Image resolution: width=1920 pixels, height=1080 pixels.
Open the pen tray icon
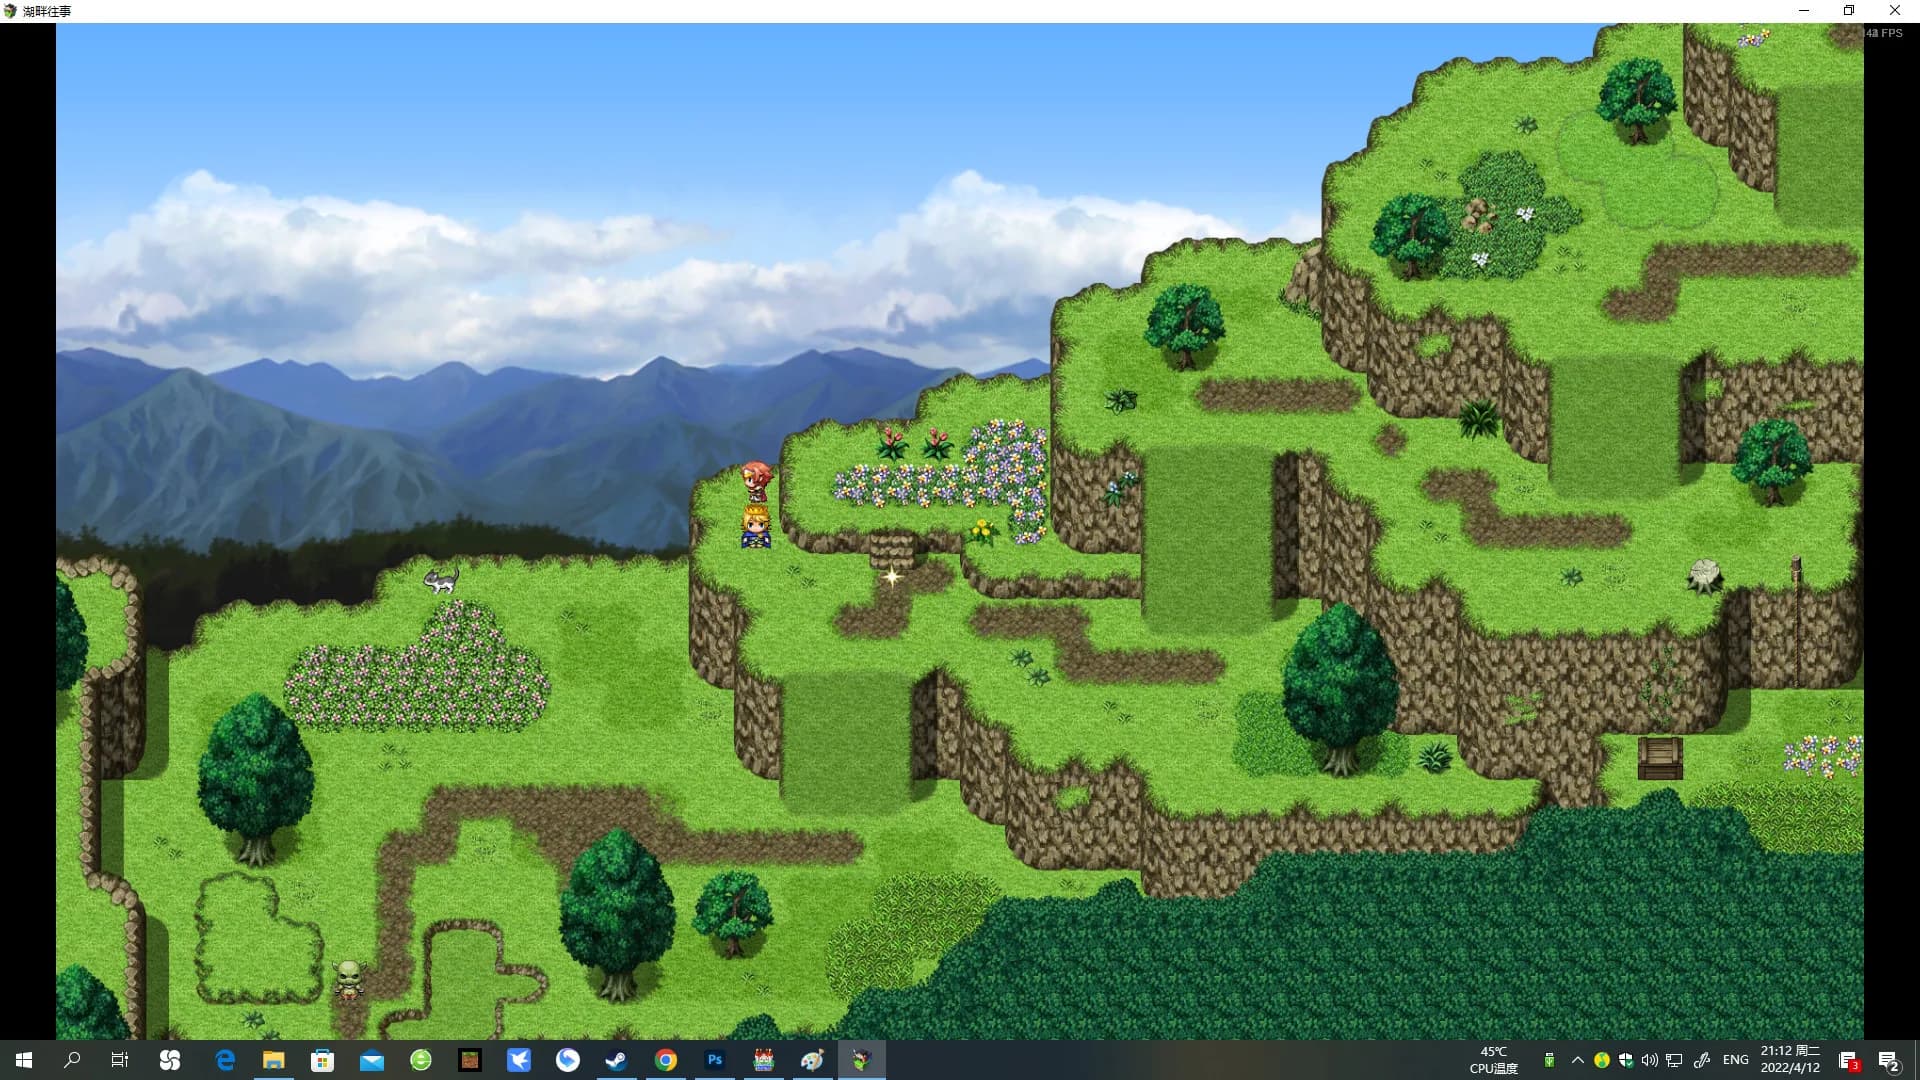click(x=1702, y=1060)
